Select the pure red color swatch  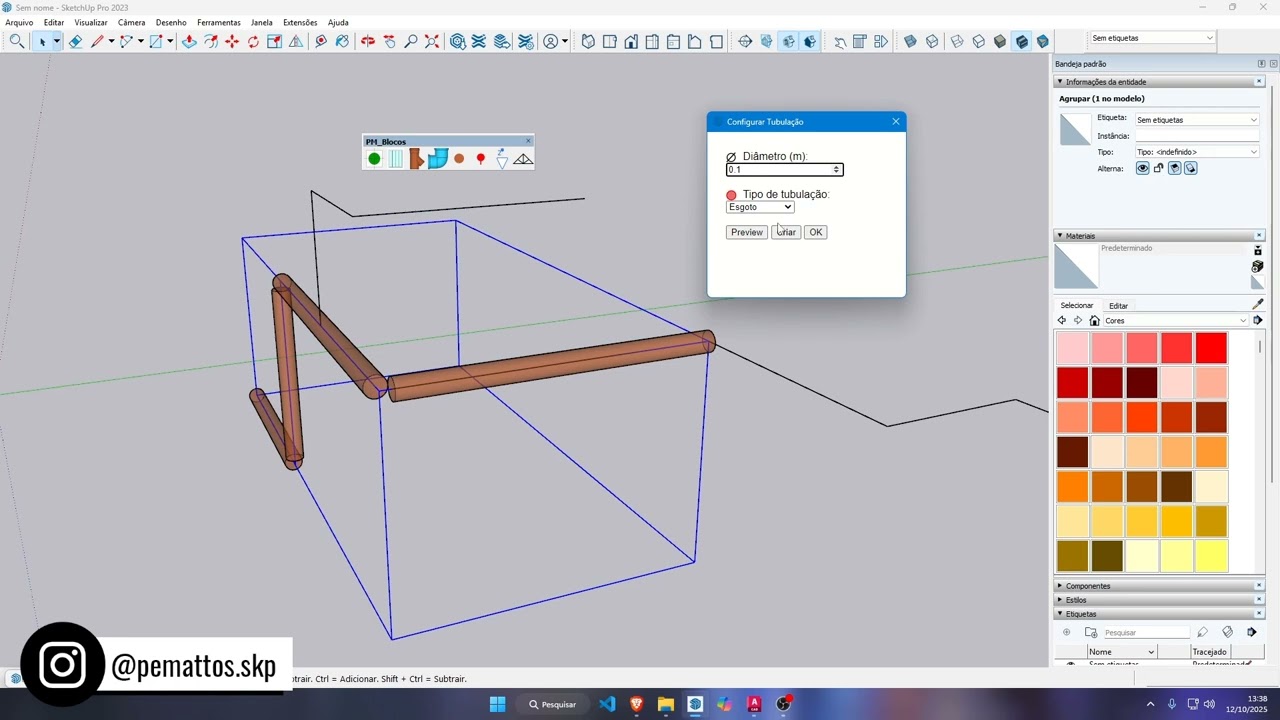[x=1211, y=348]
